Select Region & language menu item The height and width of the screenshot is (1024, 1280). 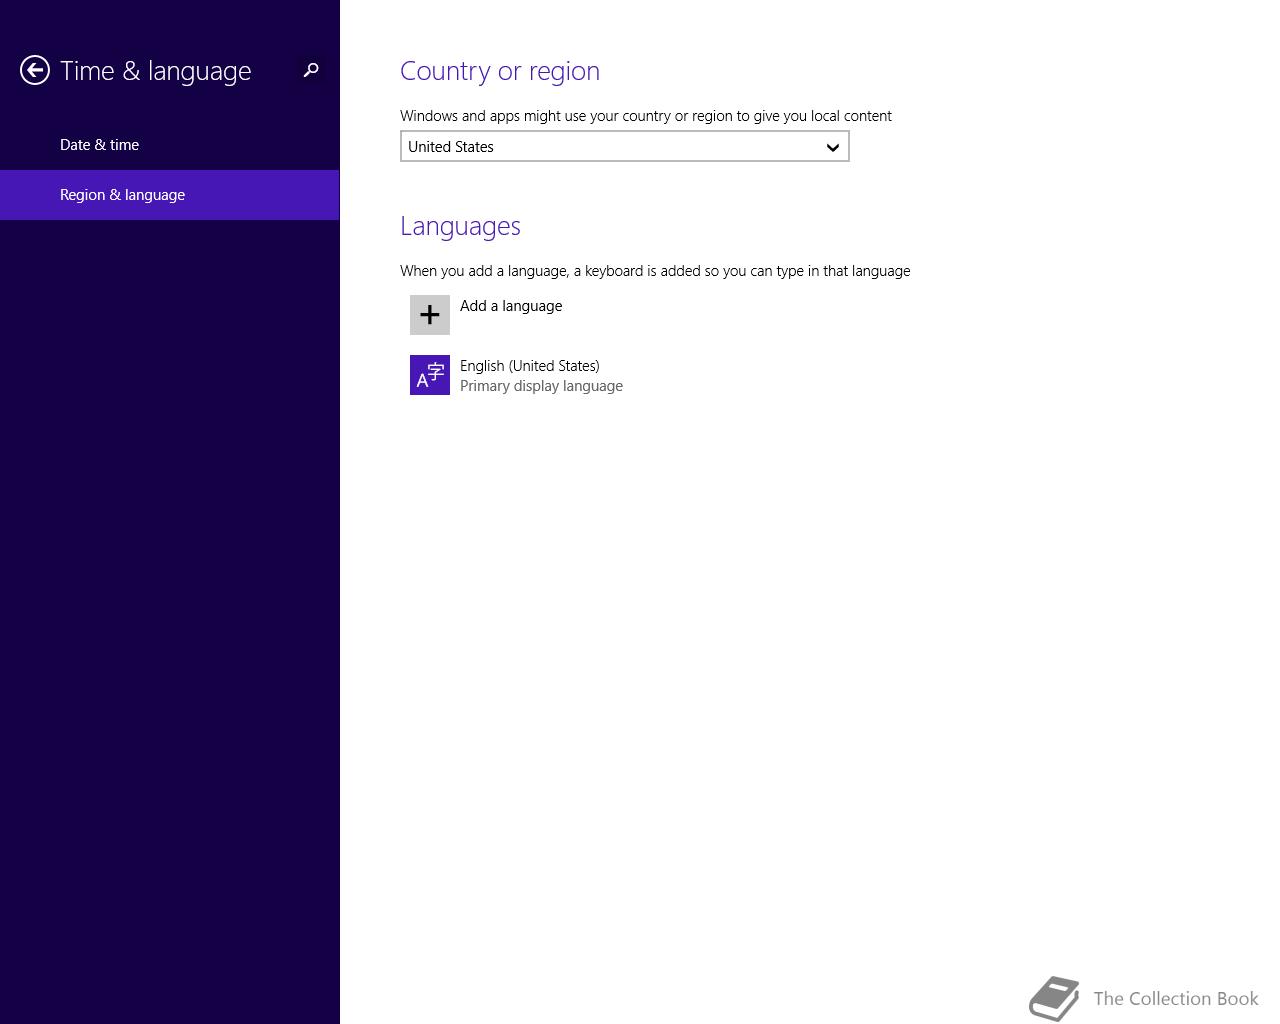click(169, 195)
